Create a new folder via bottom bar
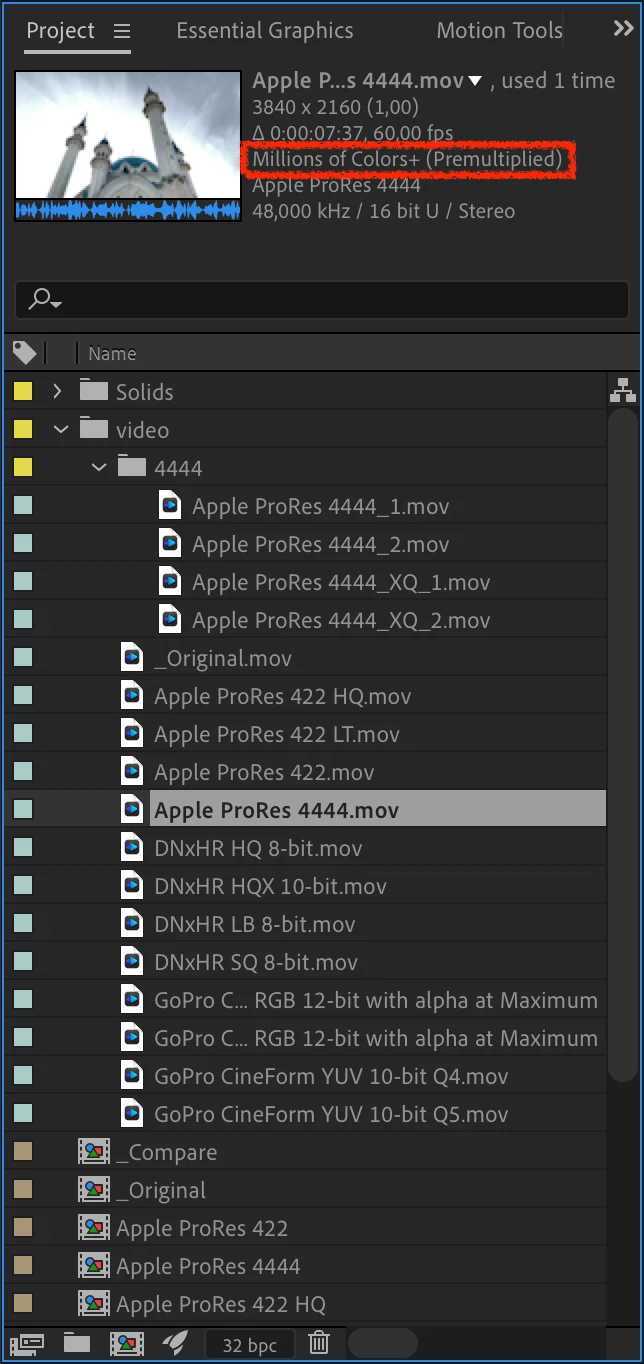Viewport: 644px width, 1364px height. [x=77, y=1343]
